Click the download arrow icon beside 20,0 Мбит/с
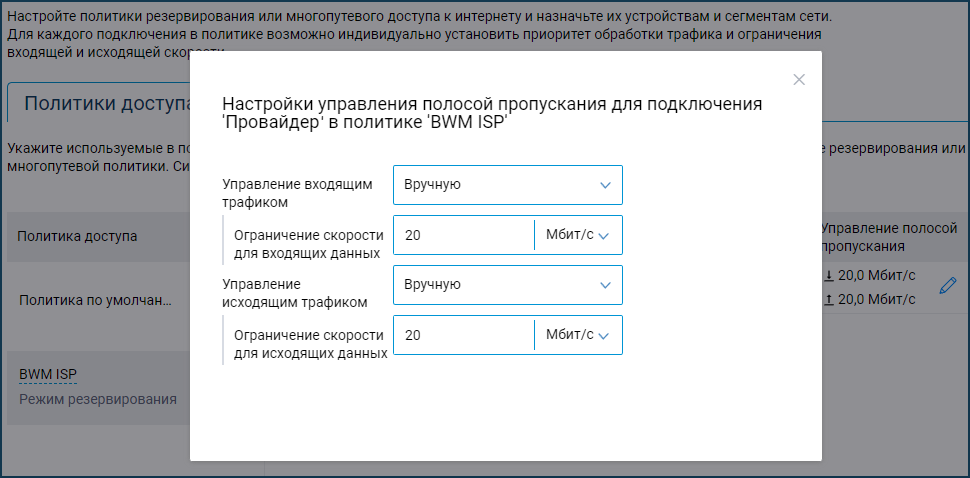Image resolution: width=970 pixels, height=478 pixels. click(828, 276)
